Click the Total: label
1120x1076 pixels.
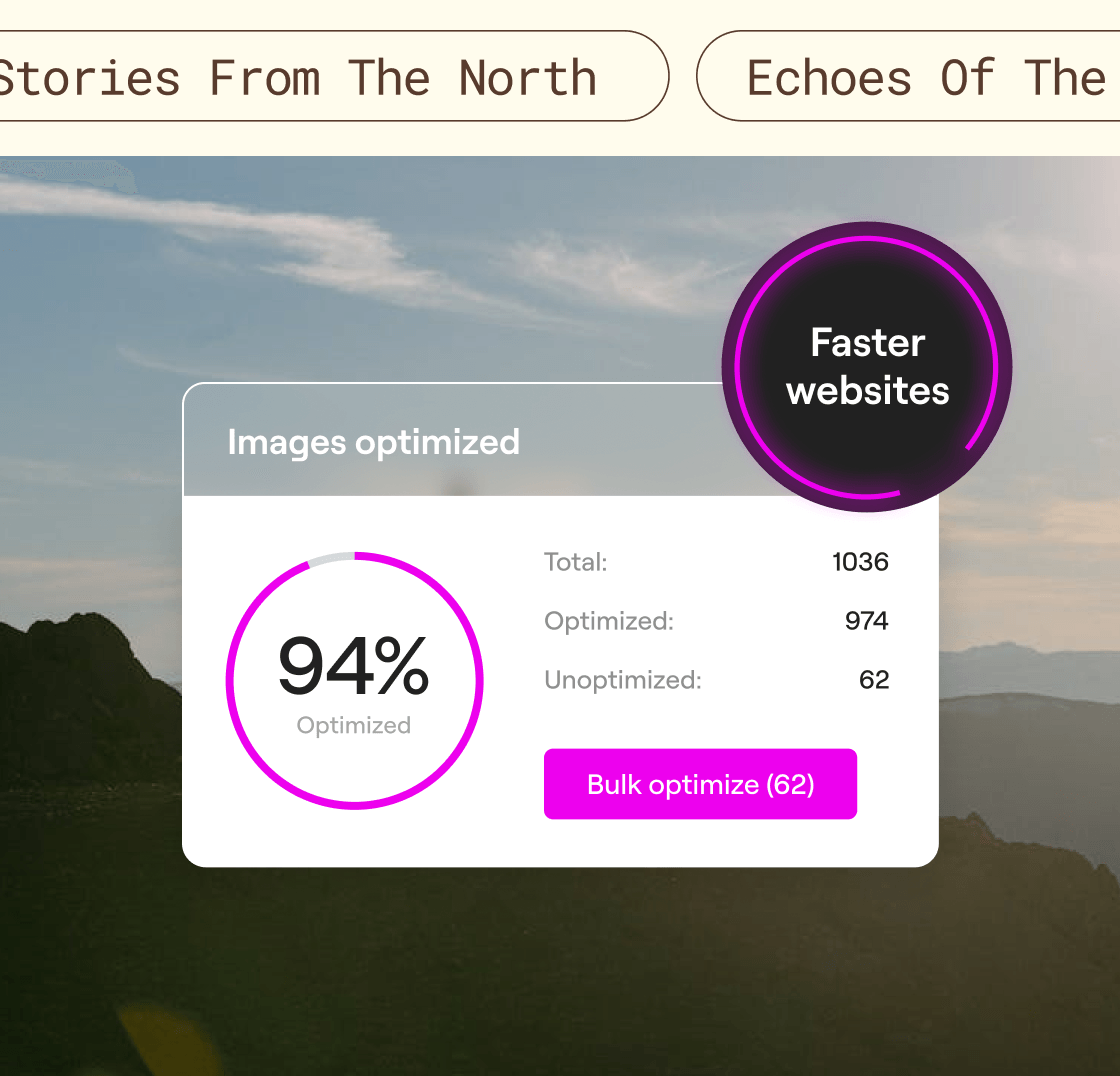(575, 562)
